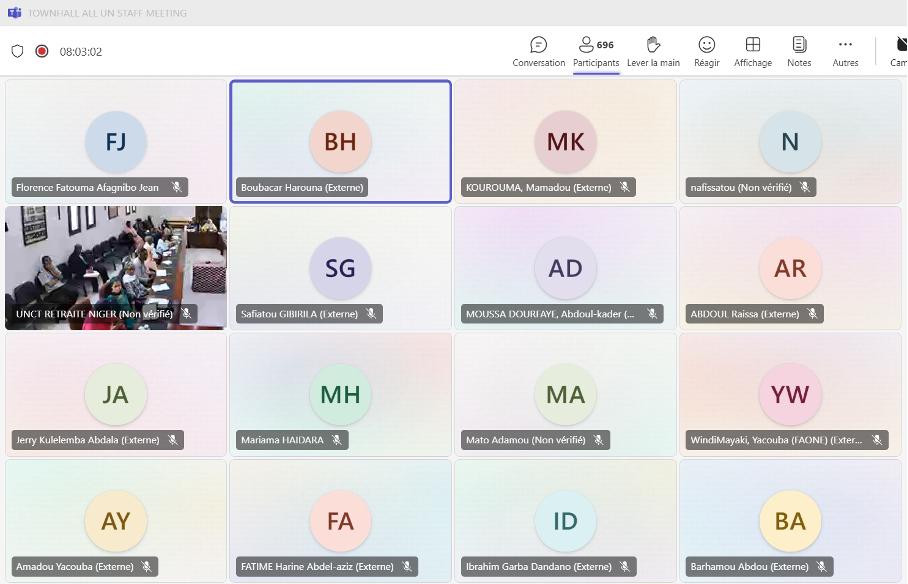This screenshot has height=584, width=908.
Task: Click muted mic icon of Barhamou Abdou
Action: (822, 566)
